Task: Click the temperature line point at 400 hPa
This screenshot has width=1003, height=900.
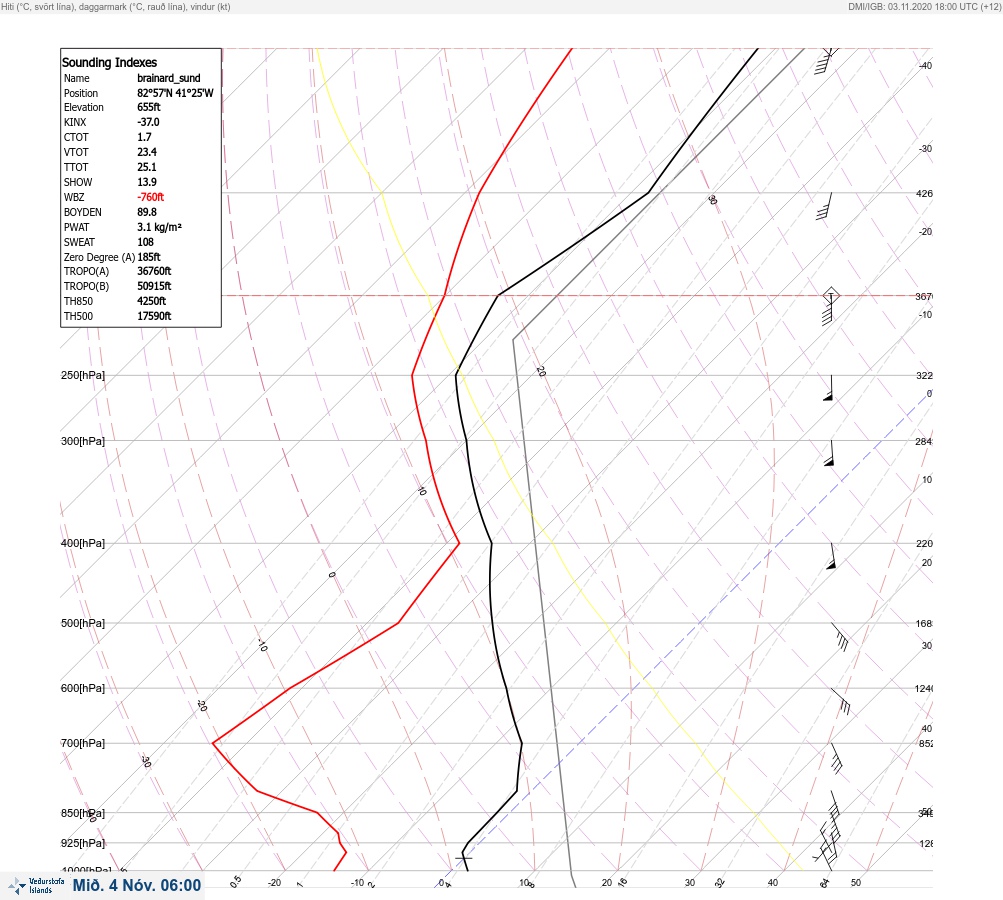Action: [491, 543]
